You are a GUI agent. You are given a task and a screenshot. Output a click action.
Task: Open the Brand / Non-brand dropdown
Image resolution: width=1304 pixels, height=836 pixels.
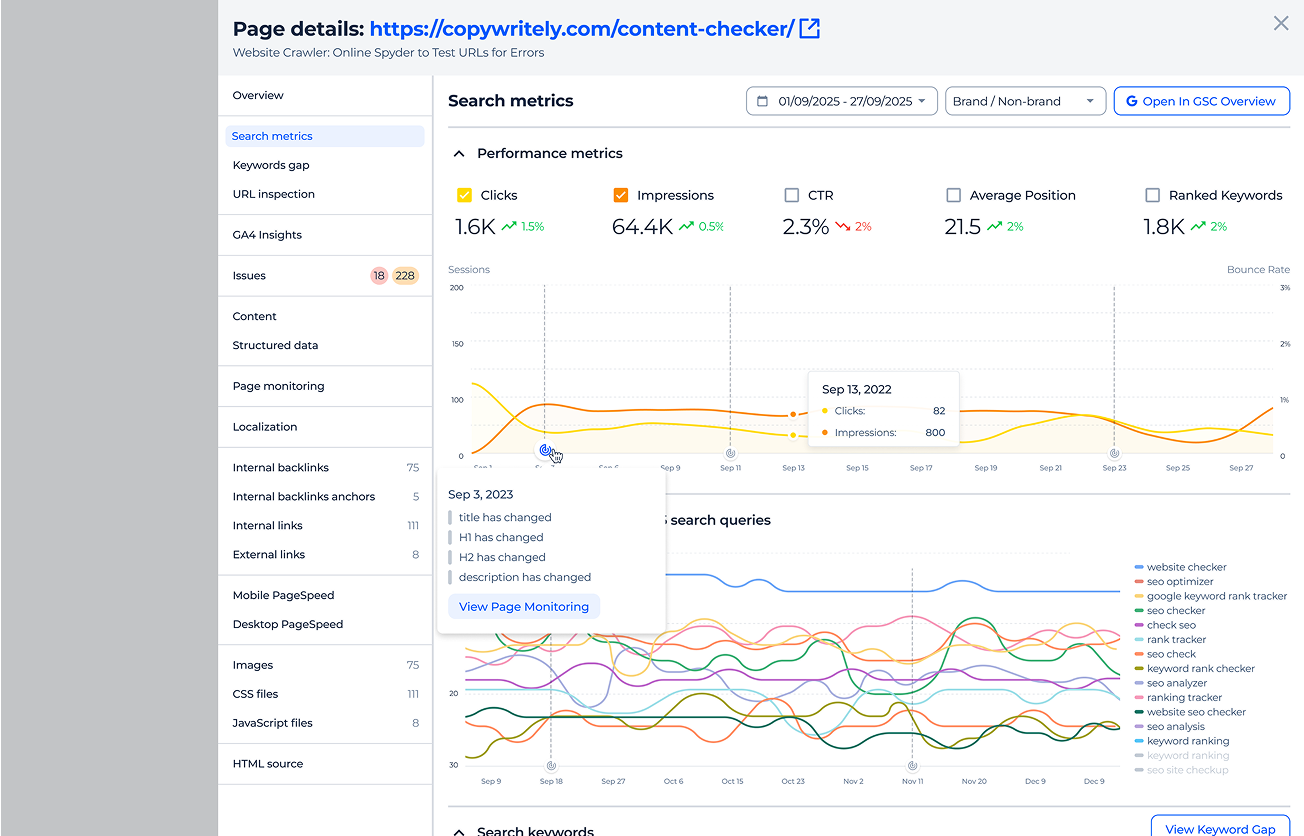(x=1025, y=101)
